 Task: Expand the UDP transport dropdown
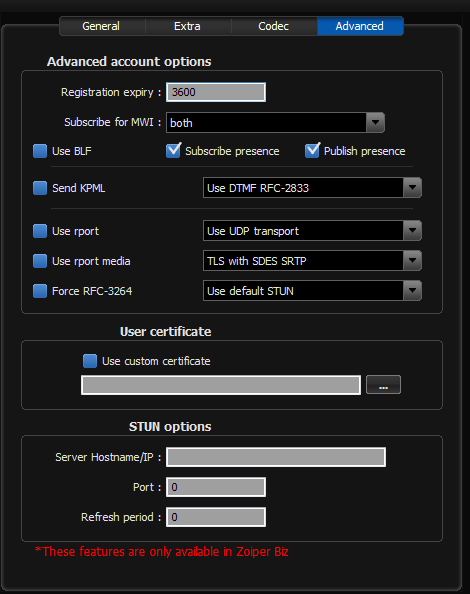coord(312,230)
